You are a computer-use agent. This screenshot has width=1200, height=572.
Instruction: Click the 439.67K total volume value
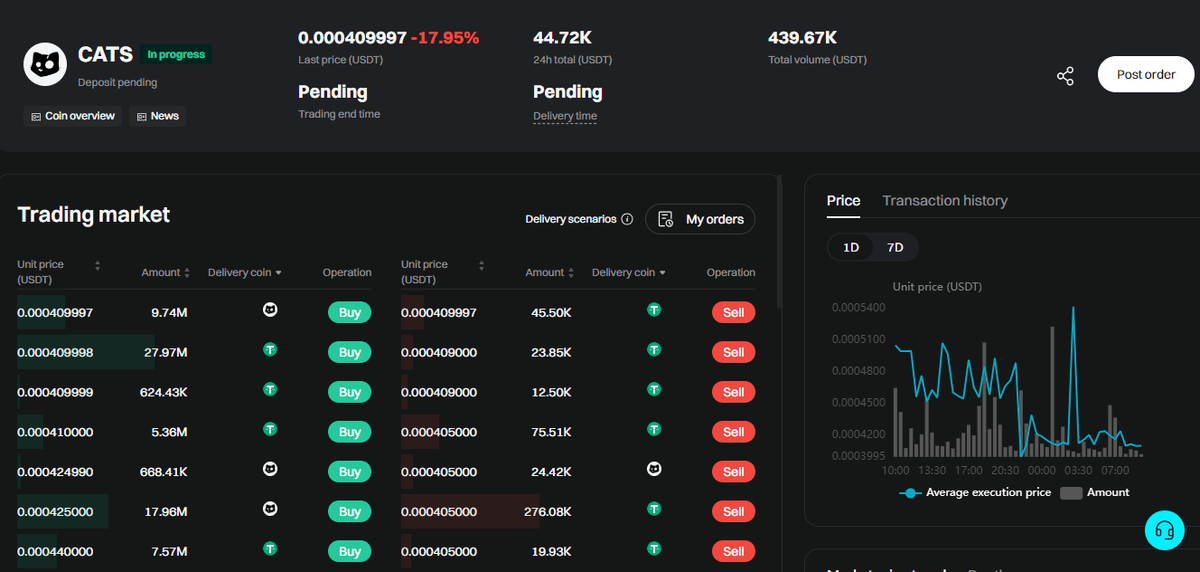pos(802,38)
